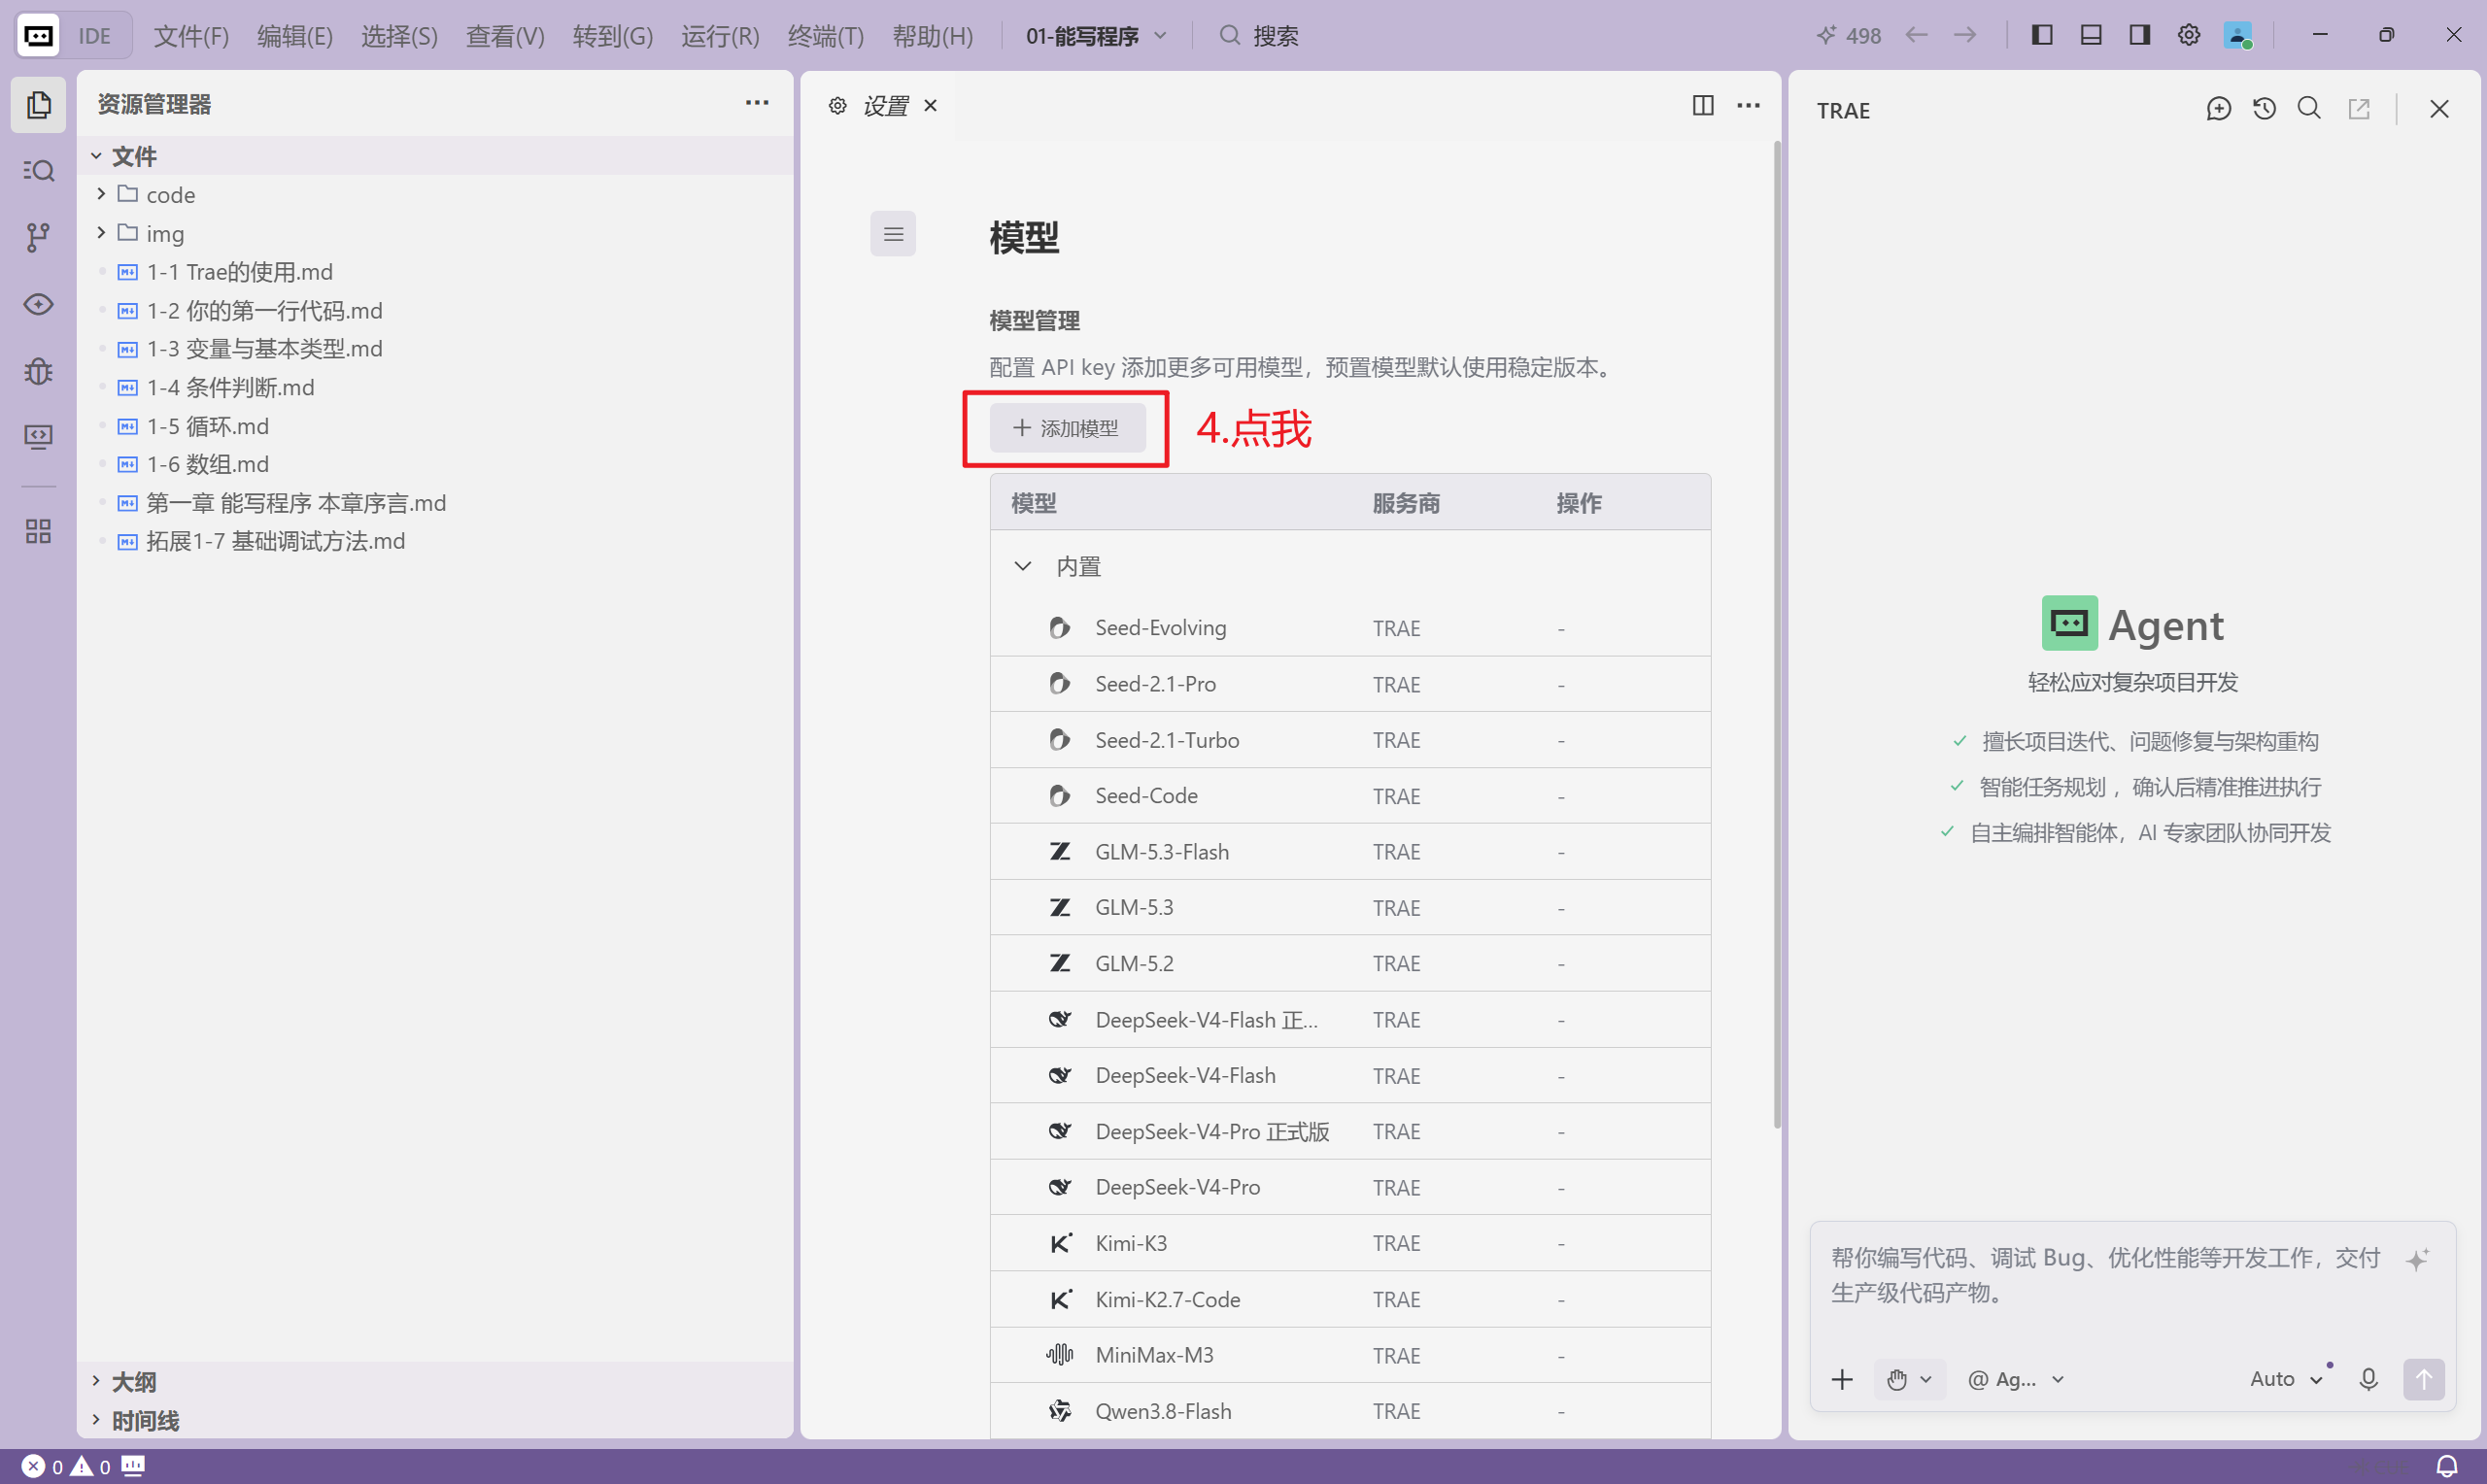Add context with the chat plus button

point(1842,1380)
